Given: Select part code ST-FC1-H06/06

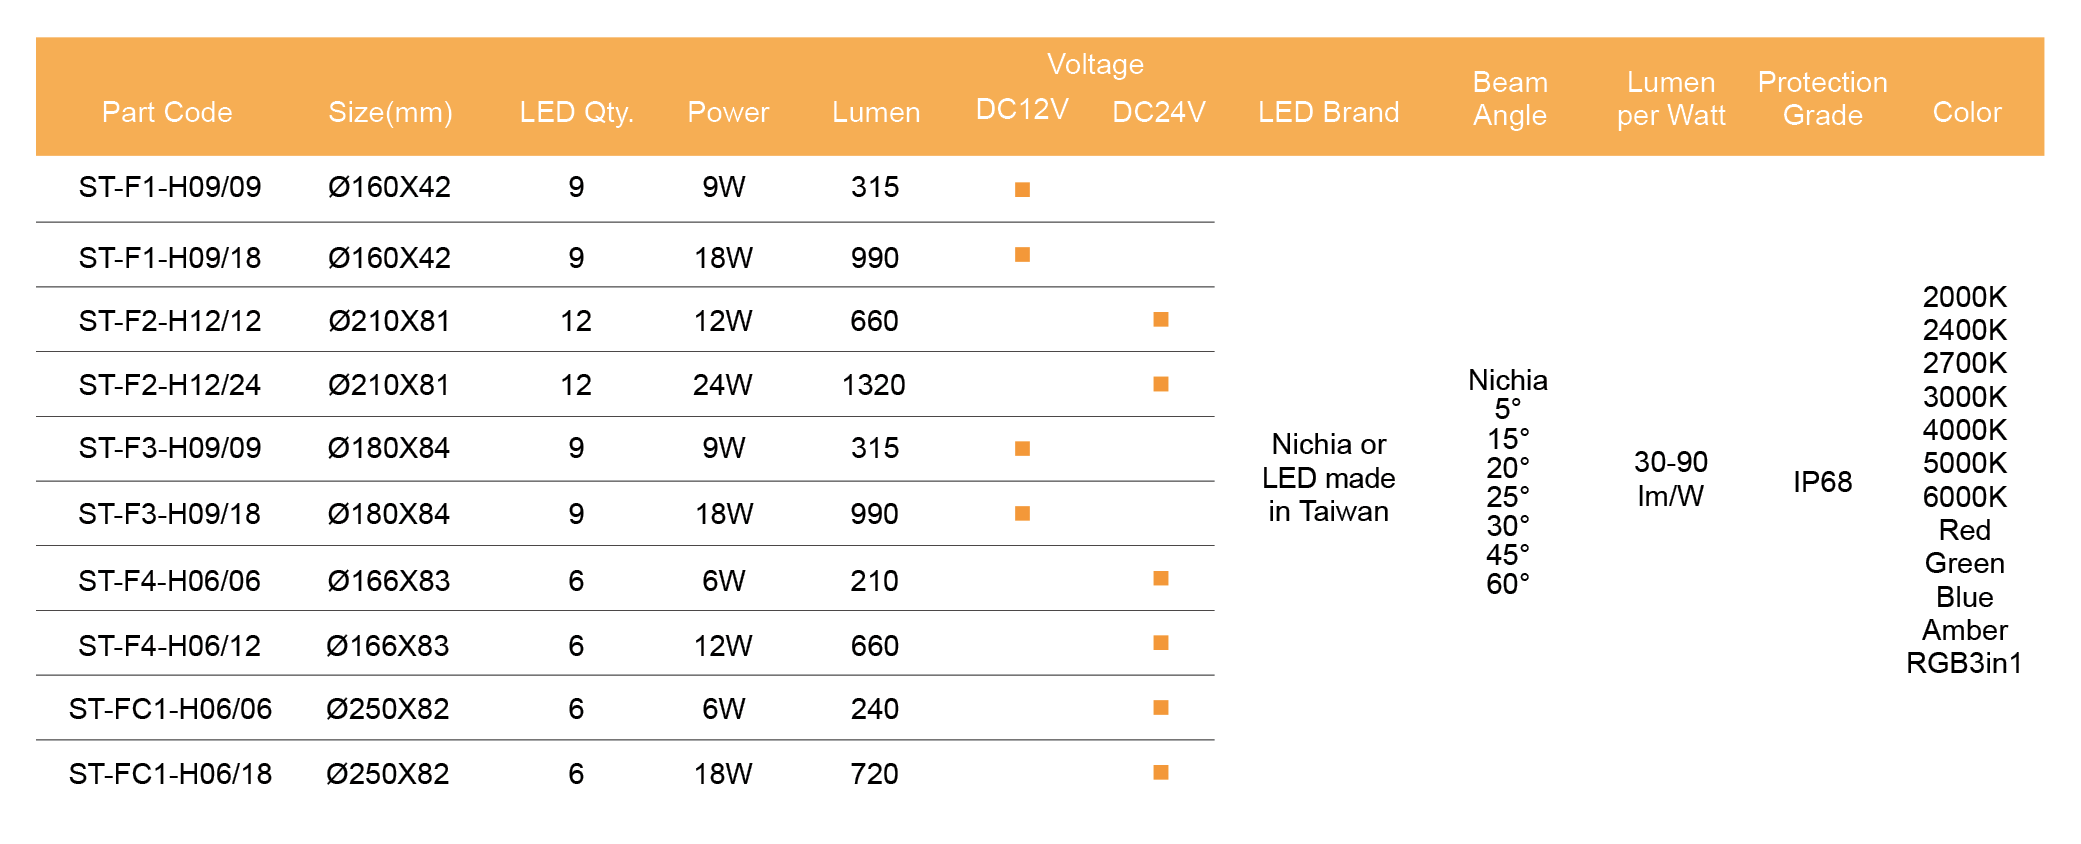Looking at the screenshot, I should point(170,709).
